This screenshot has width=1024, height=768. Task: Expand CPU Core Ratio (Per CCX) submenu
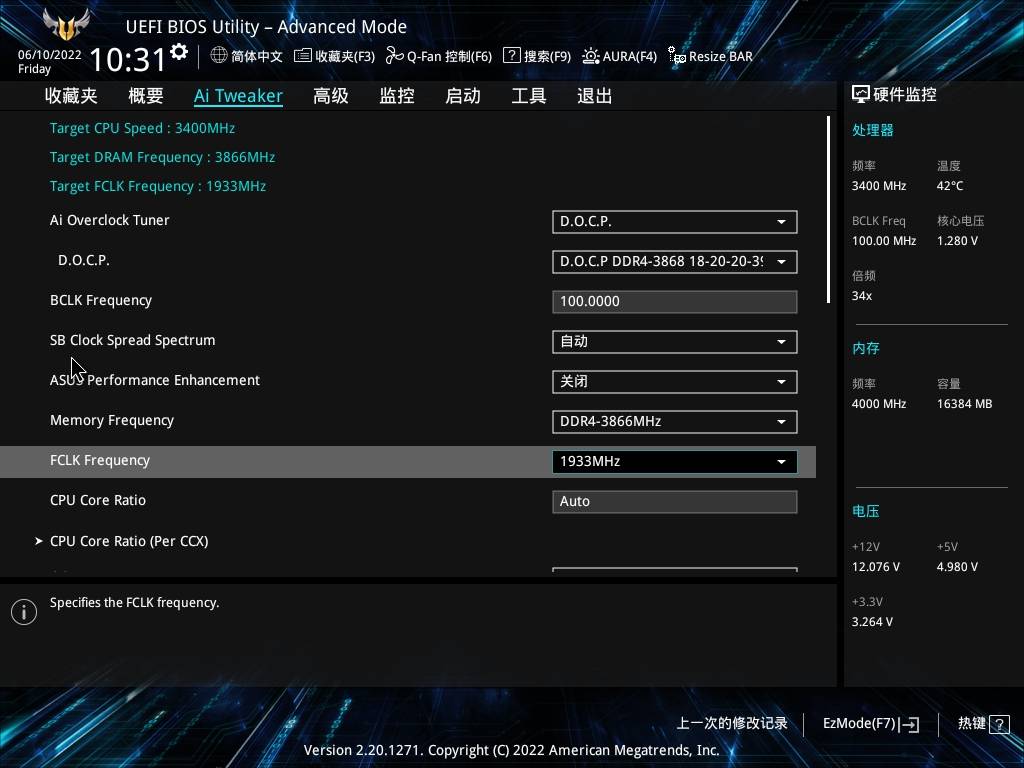(x=129, y=541)
